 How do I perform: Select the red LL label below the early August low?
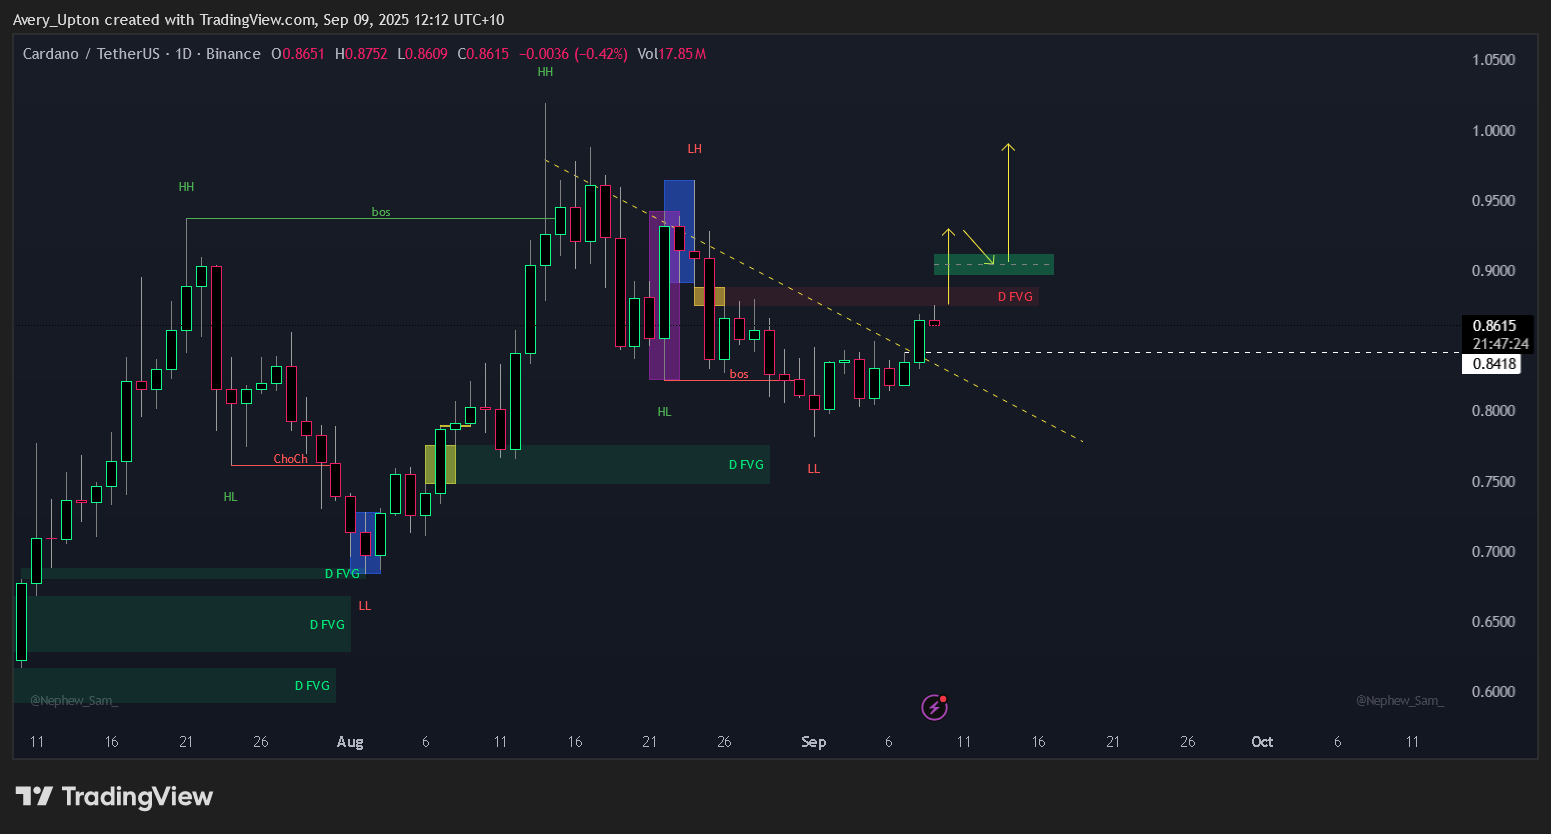point(365,606)
